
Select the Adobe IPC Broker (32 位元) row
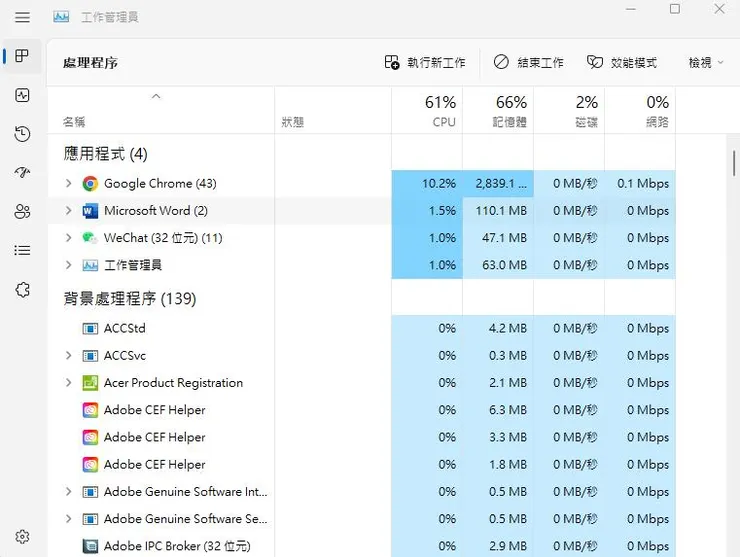(362, 546)
